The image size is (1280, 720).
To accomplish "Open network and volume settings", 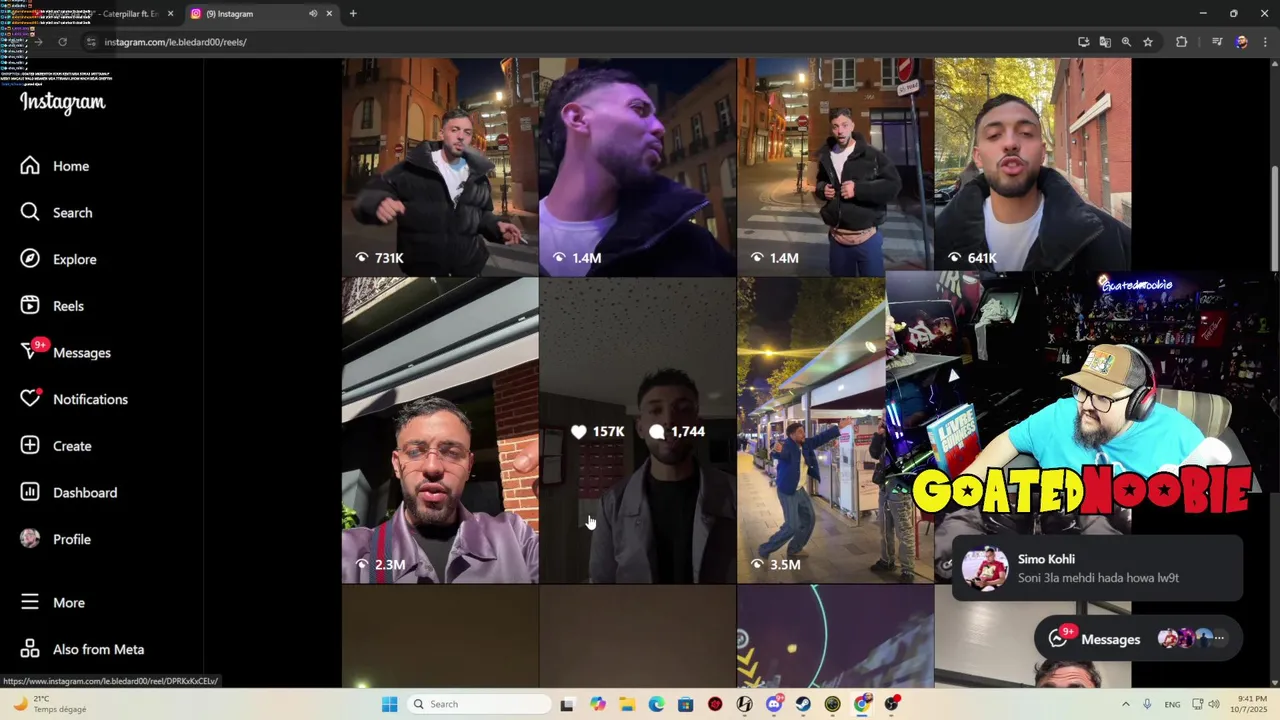I will click(x=1205, y=704).
